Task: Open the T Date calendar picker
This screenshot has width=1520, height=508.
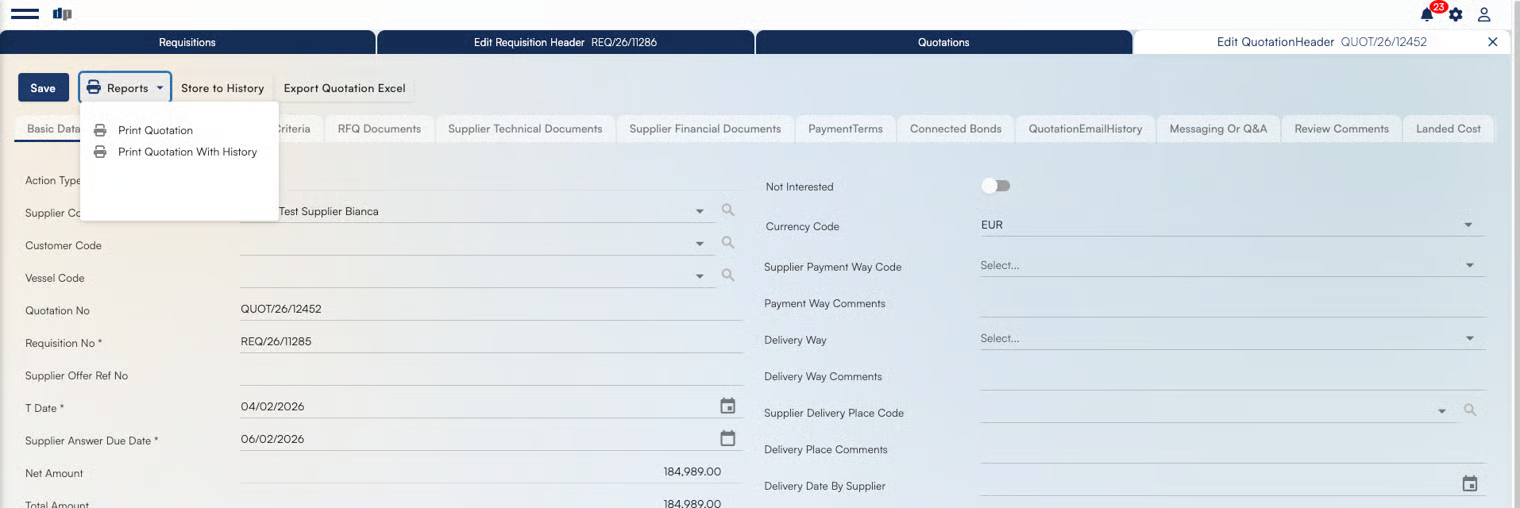Action: tap(728, 406)
